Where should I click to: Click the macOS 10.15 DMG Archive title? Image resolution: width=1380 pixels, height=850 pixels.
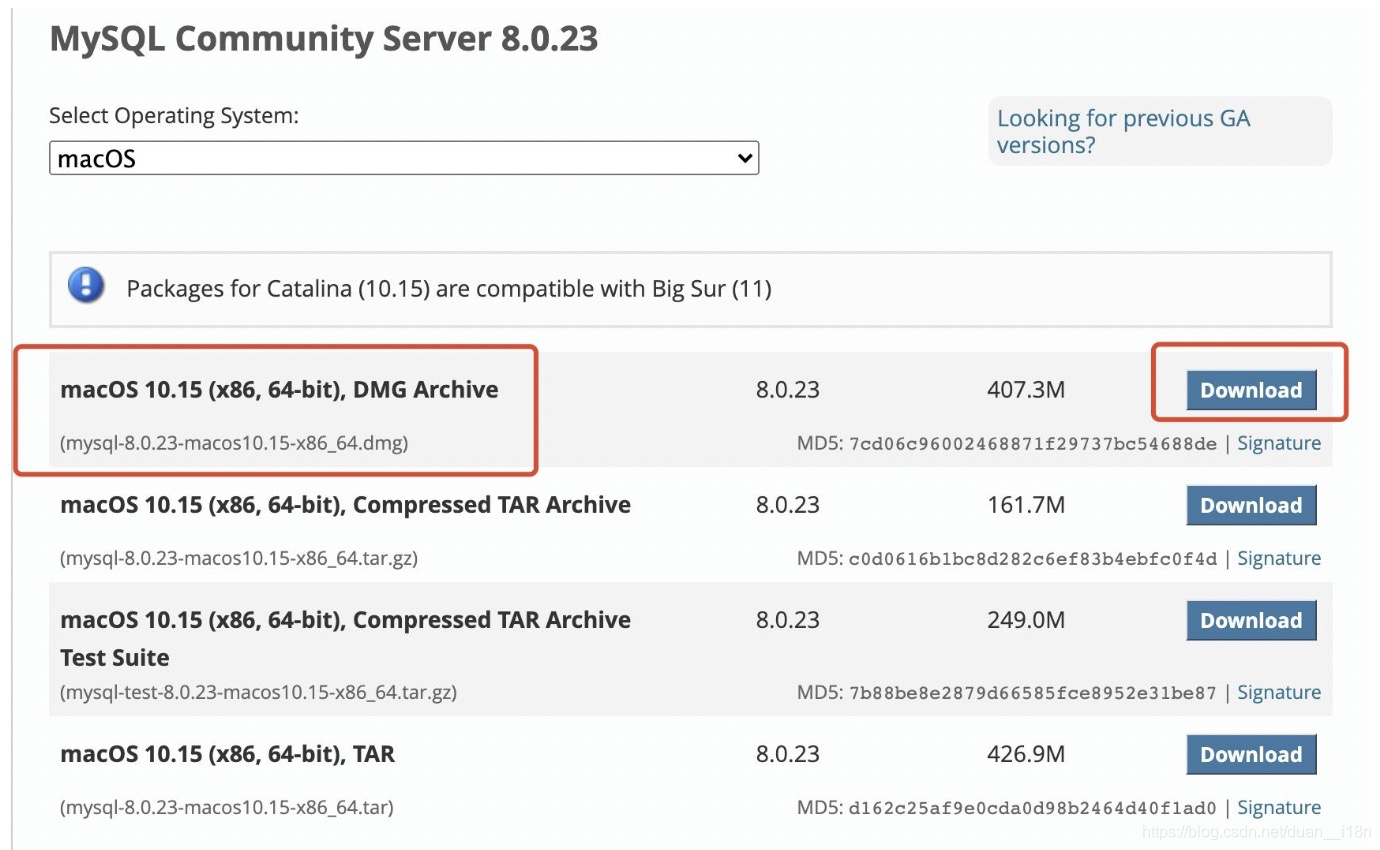[279, 389]
